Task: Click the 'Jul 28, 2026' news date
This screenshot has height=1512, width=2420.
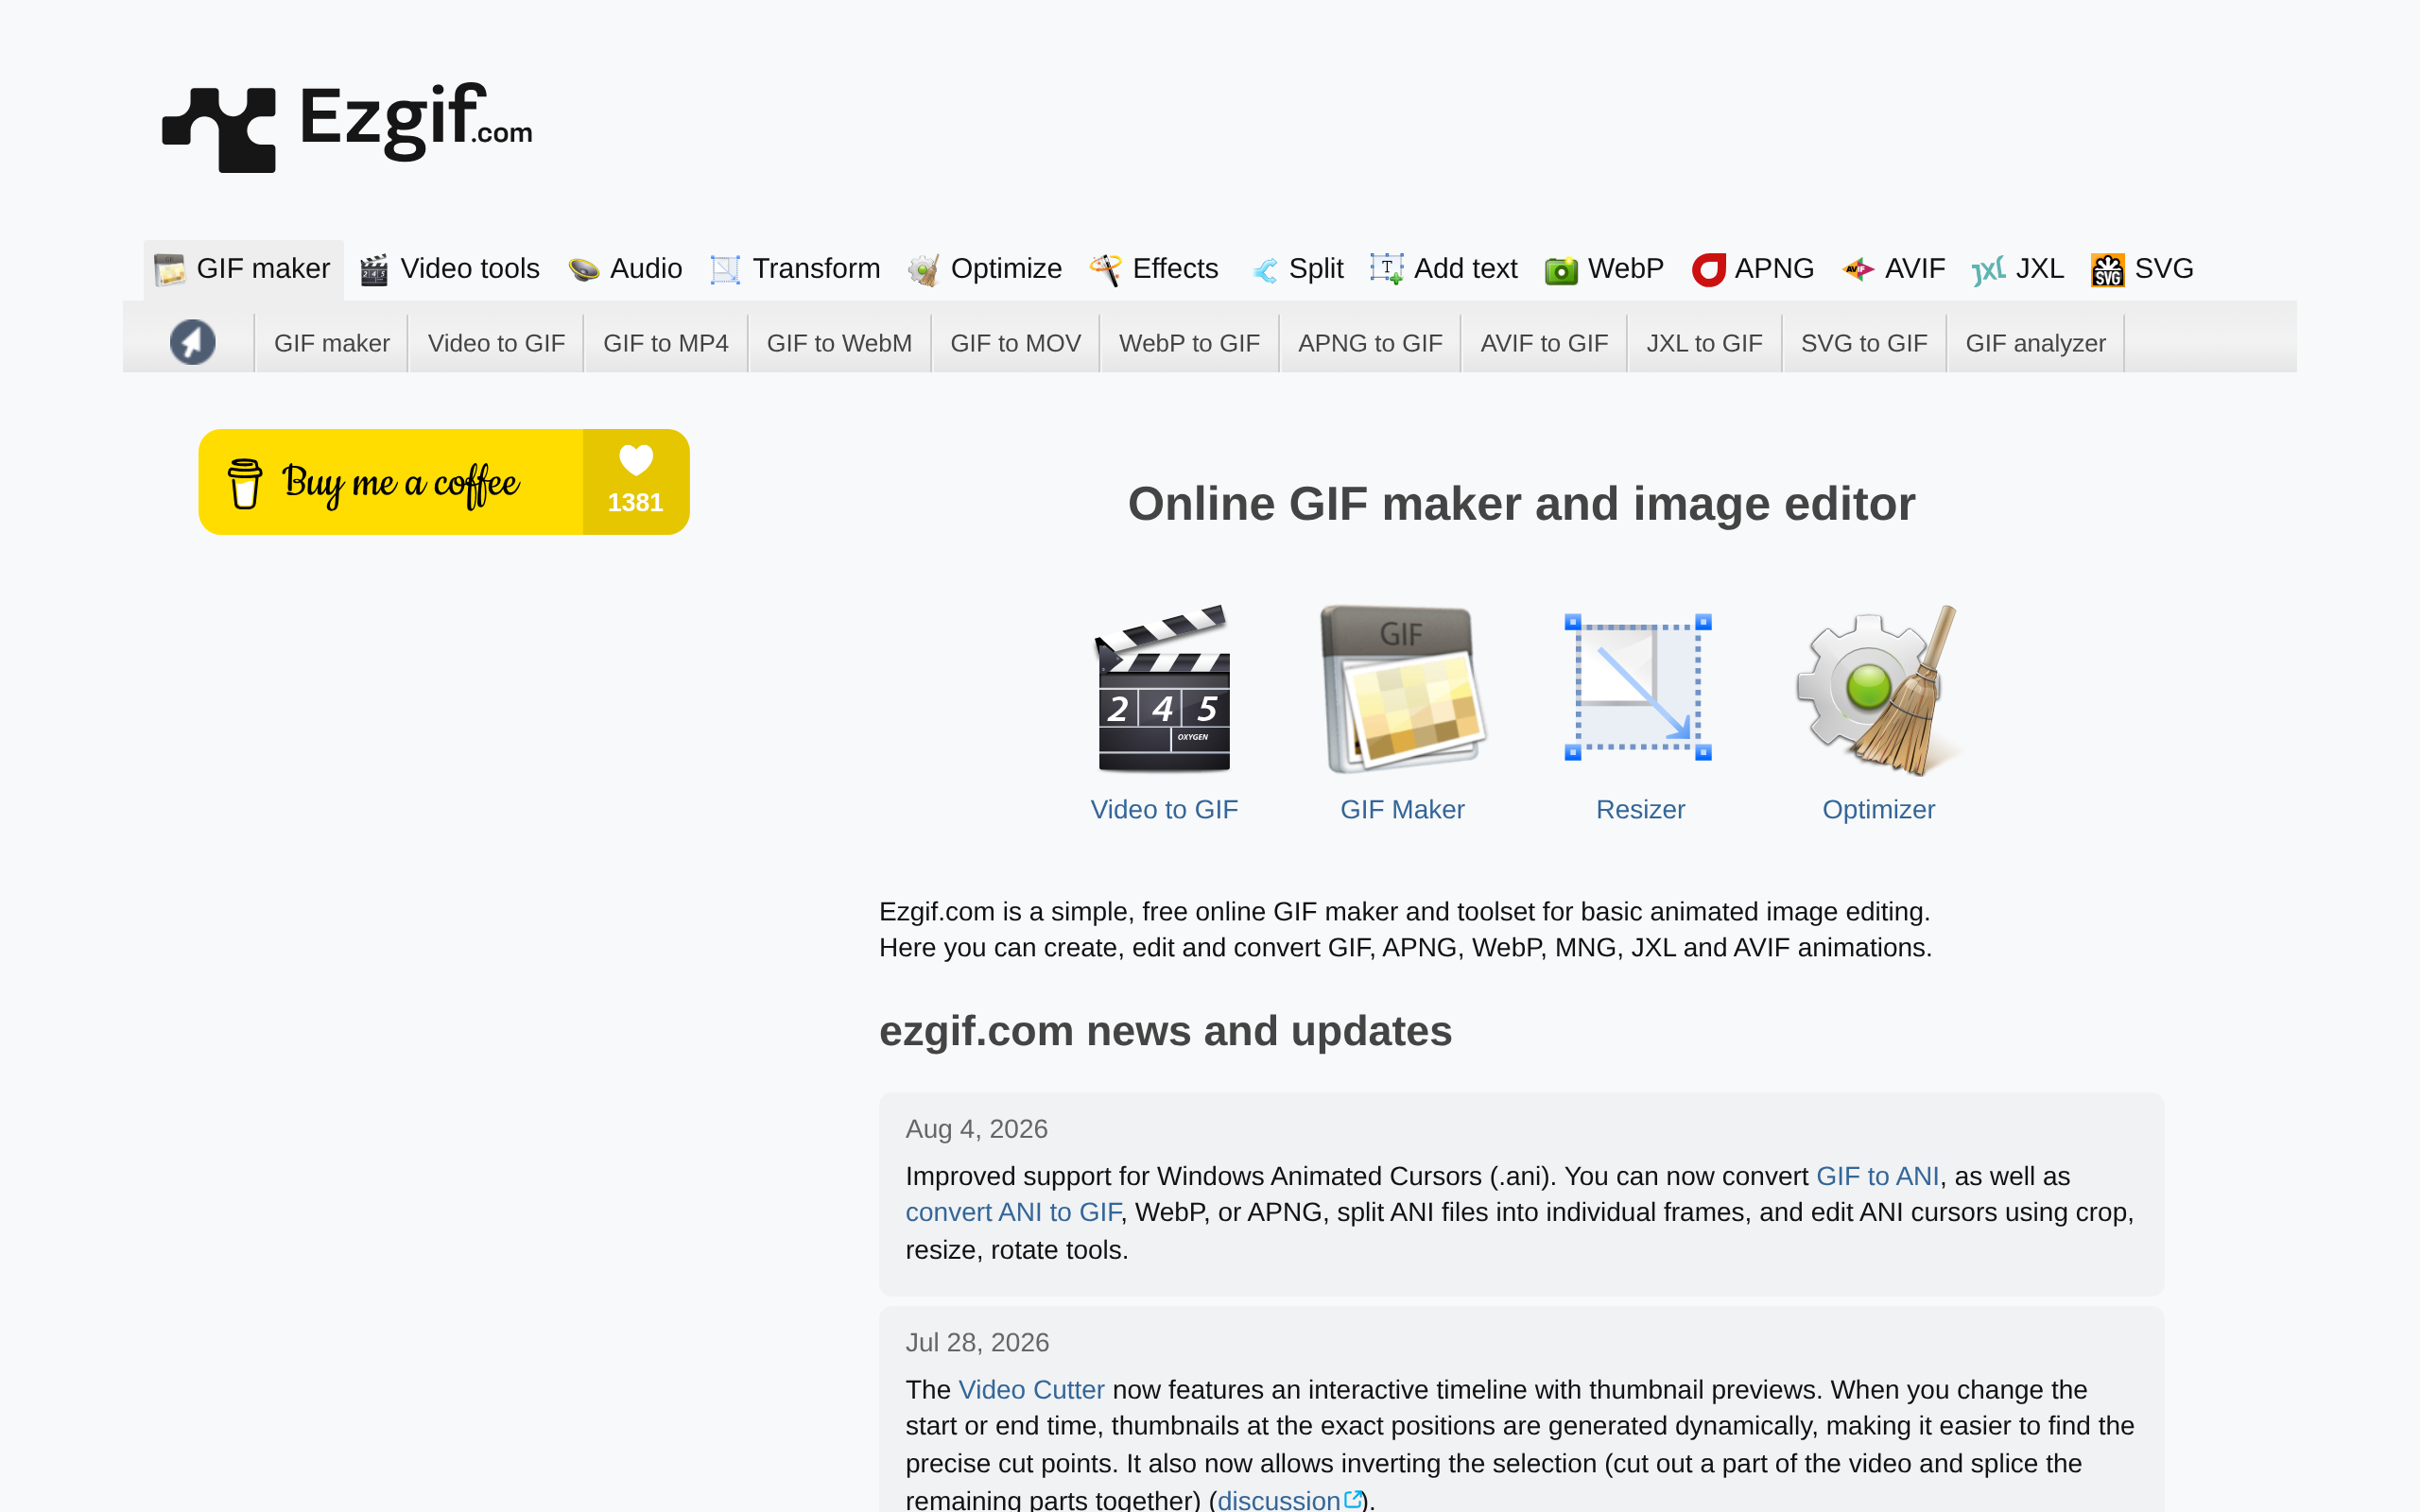Action: tap(977, 1342)
